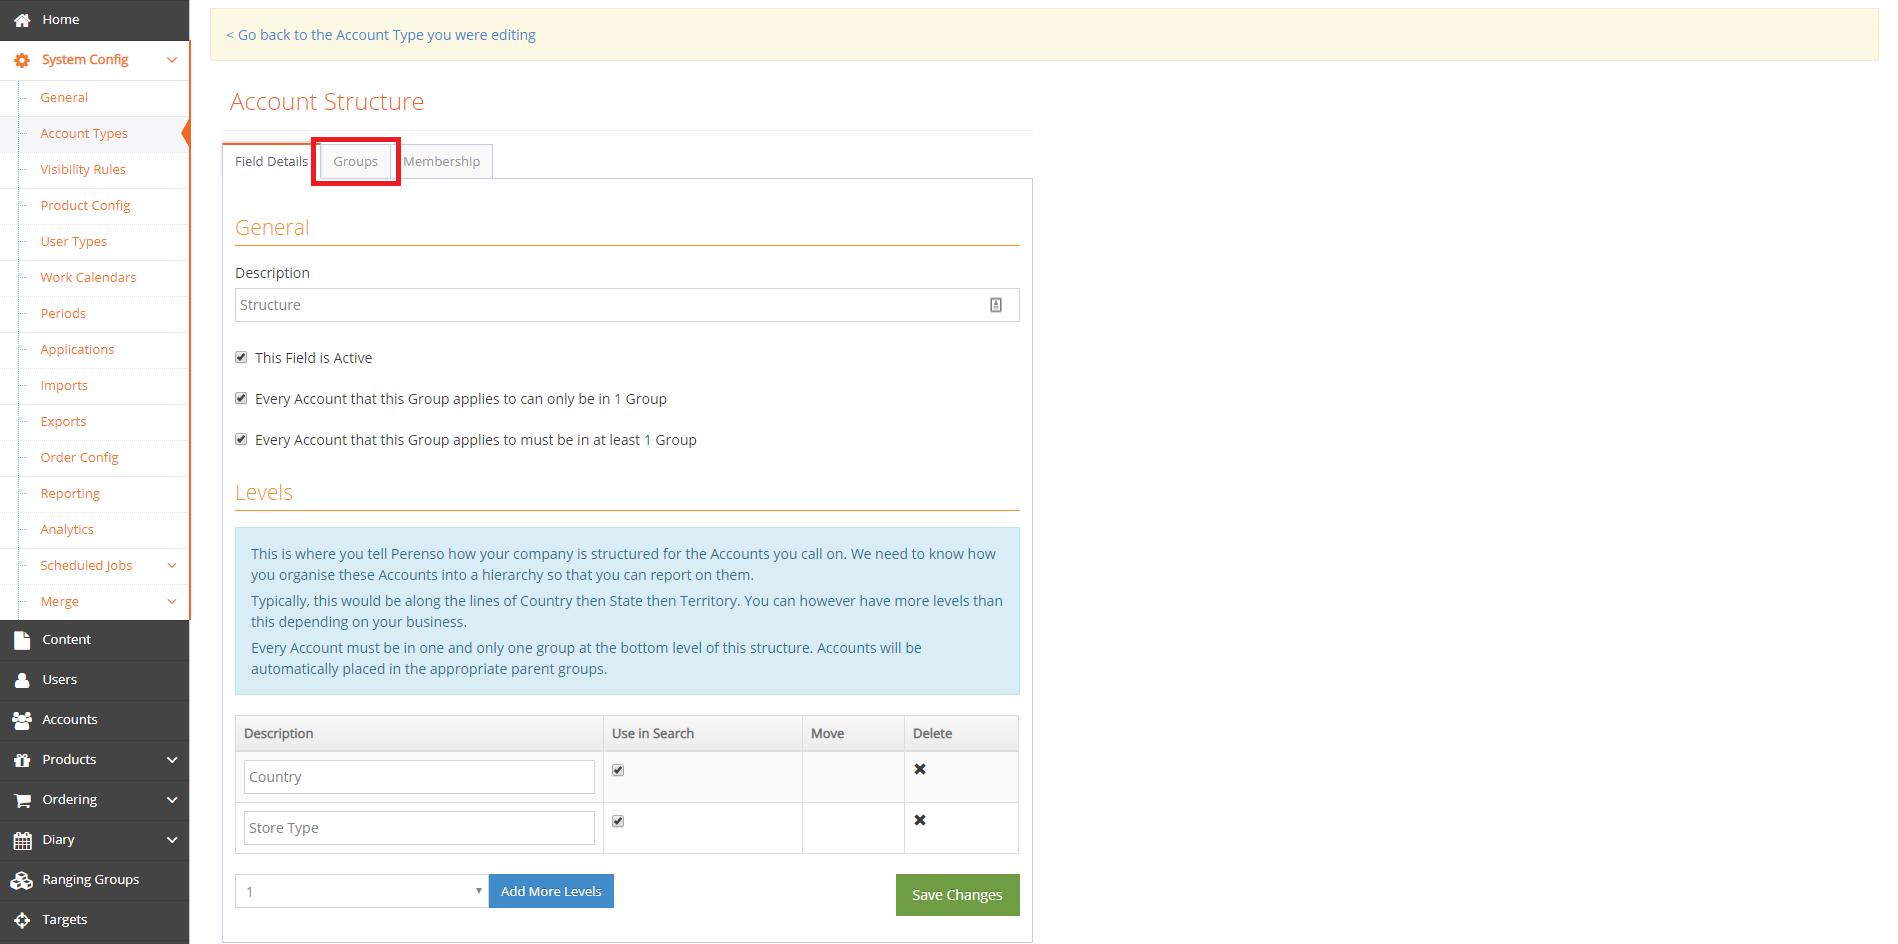This screenshot has height=944, width=1898.
Task: Toggle Use in Search for Country
Action: (x=618, y=770)
